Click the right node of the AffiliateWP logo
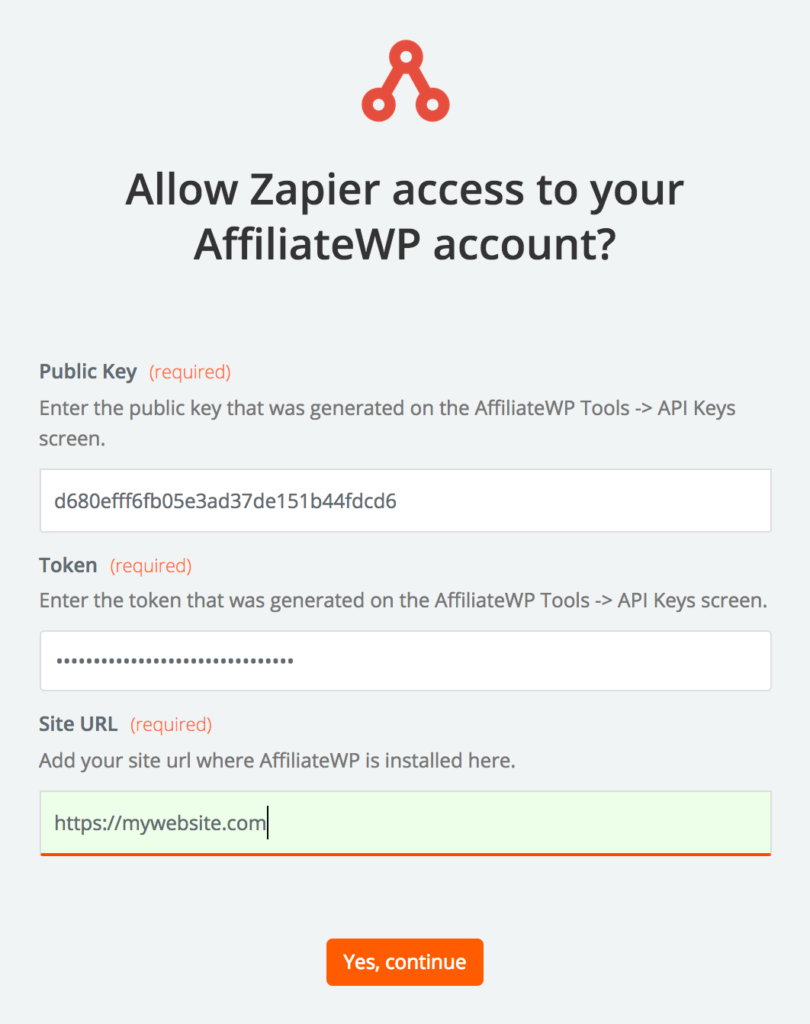 coord(433,102)
